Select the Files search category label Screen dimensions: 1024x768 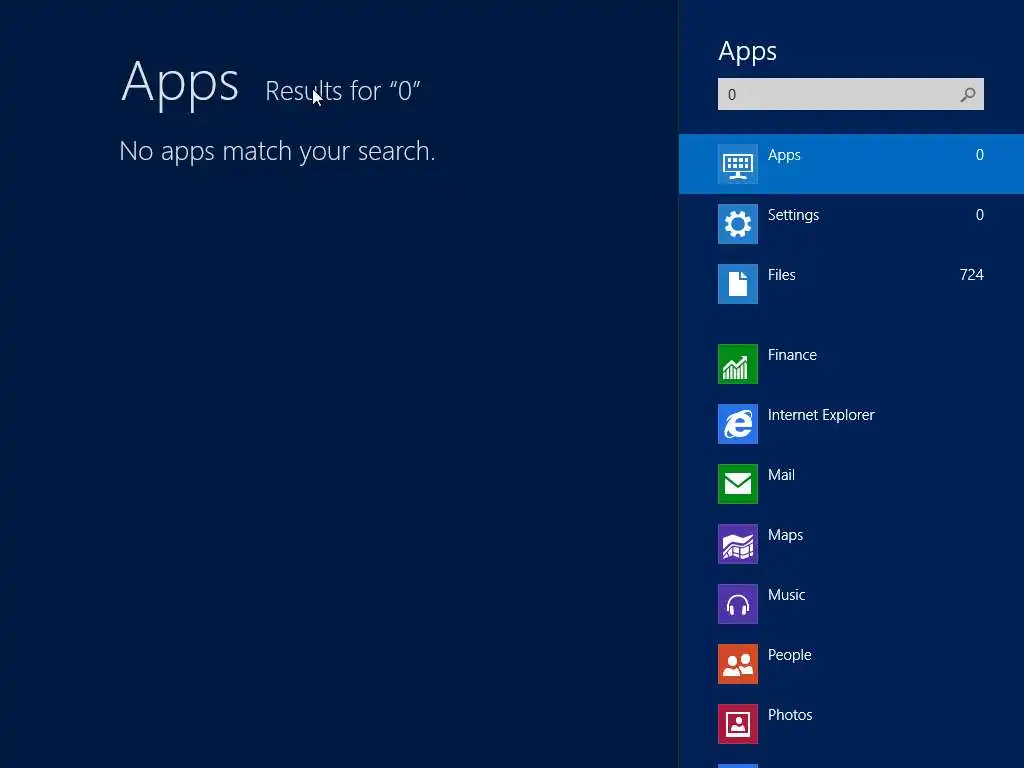coord(781,275)
